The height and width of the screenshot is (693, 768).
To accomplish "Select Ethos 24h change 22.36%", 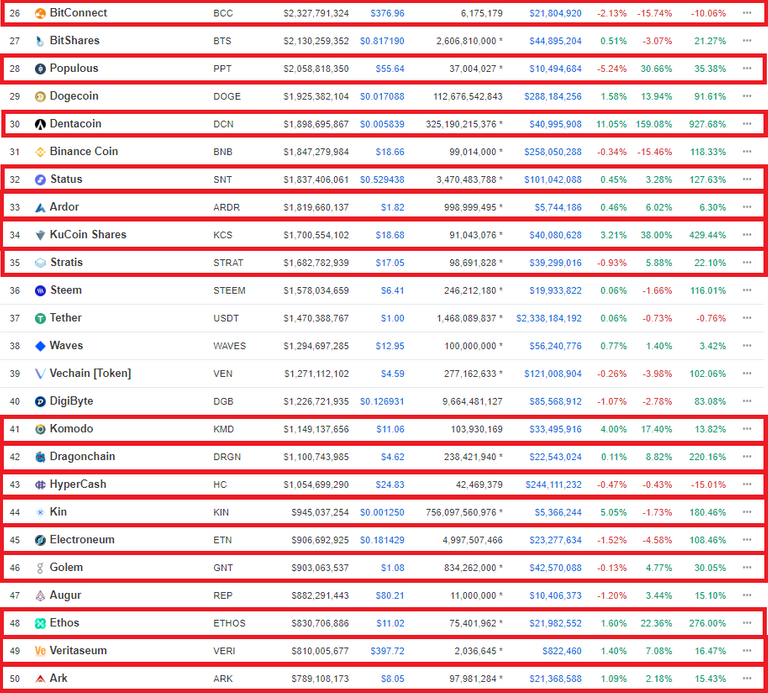I will tap(656, 623).
